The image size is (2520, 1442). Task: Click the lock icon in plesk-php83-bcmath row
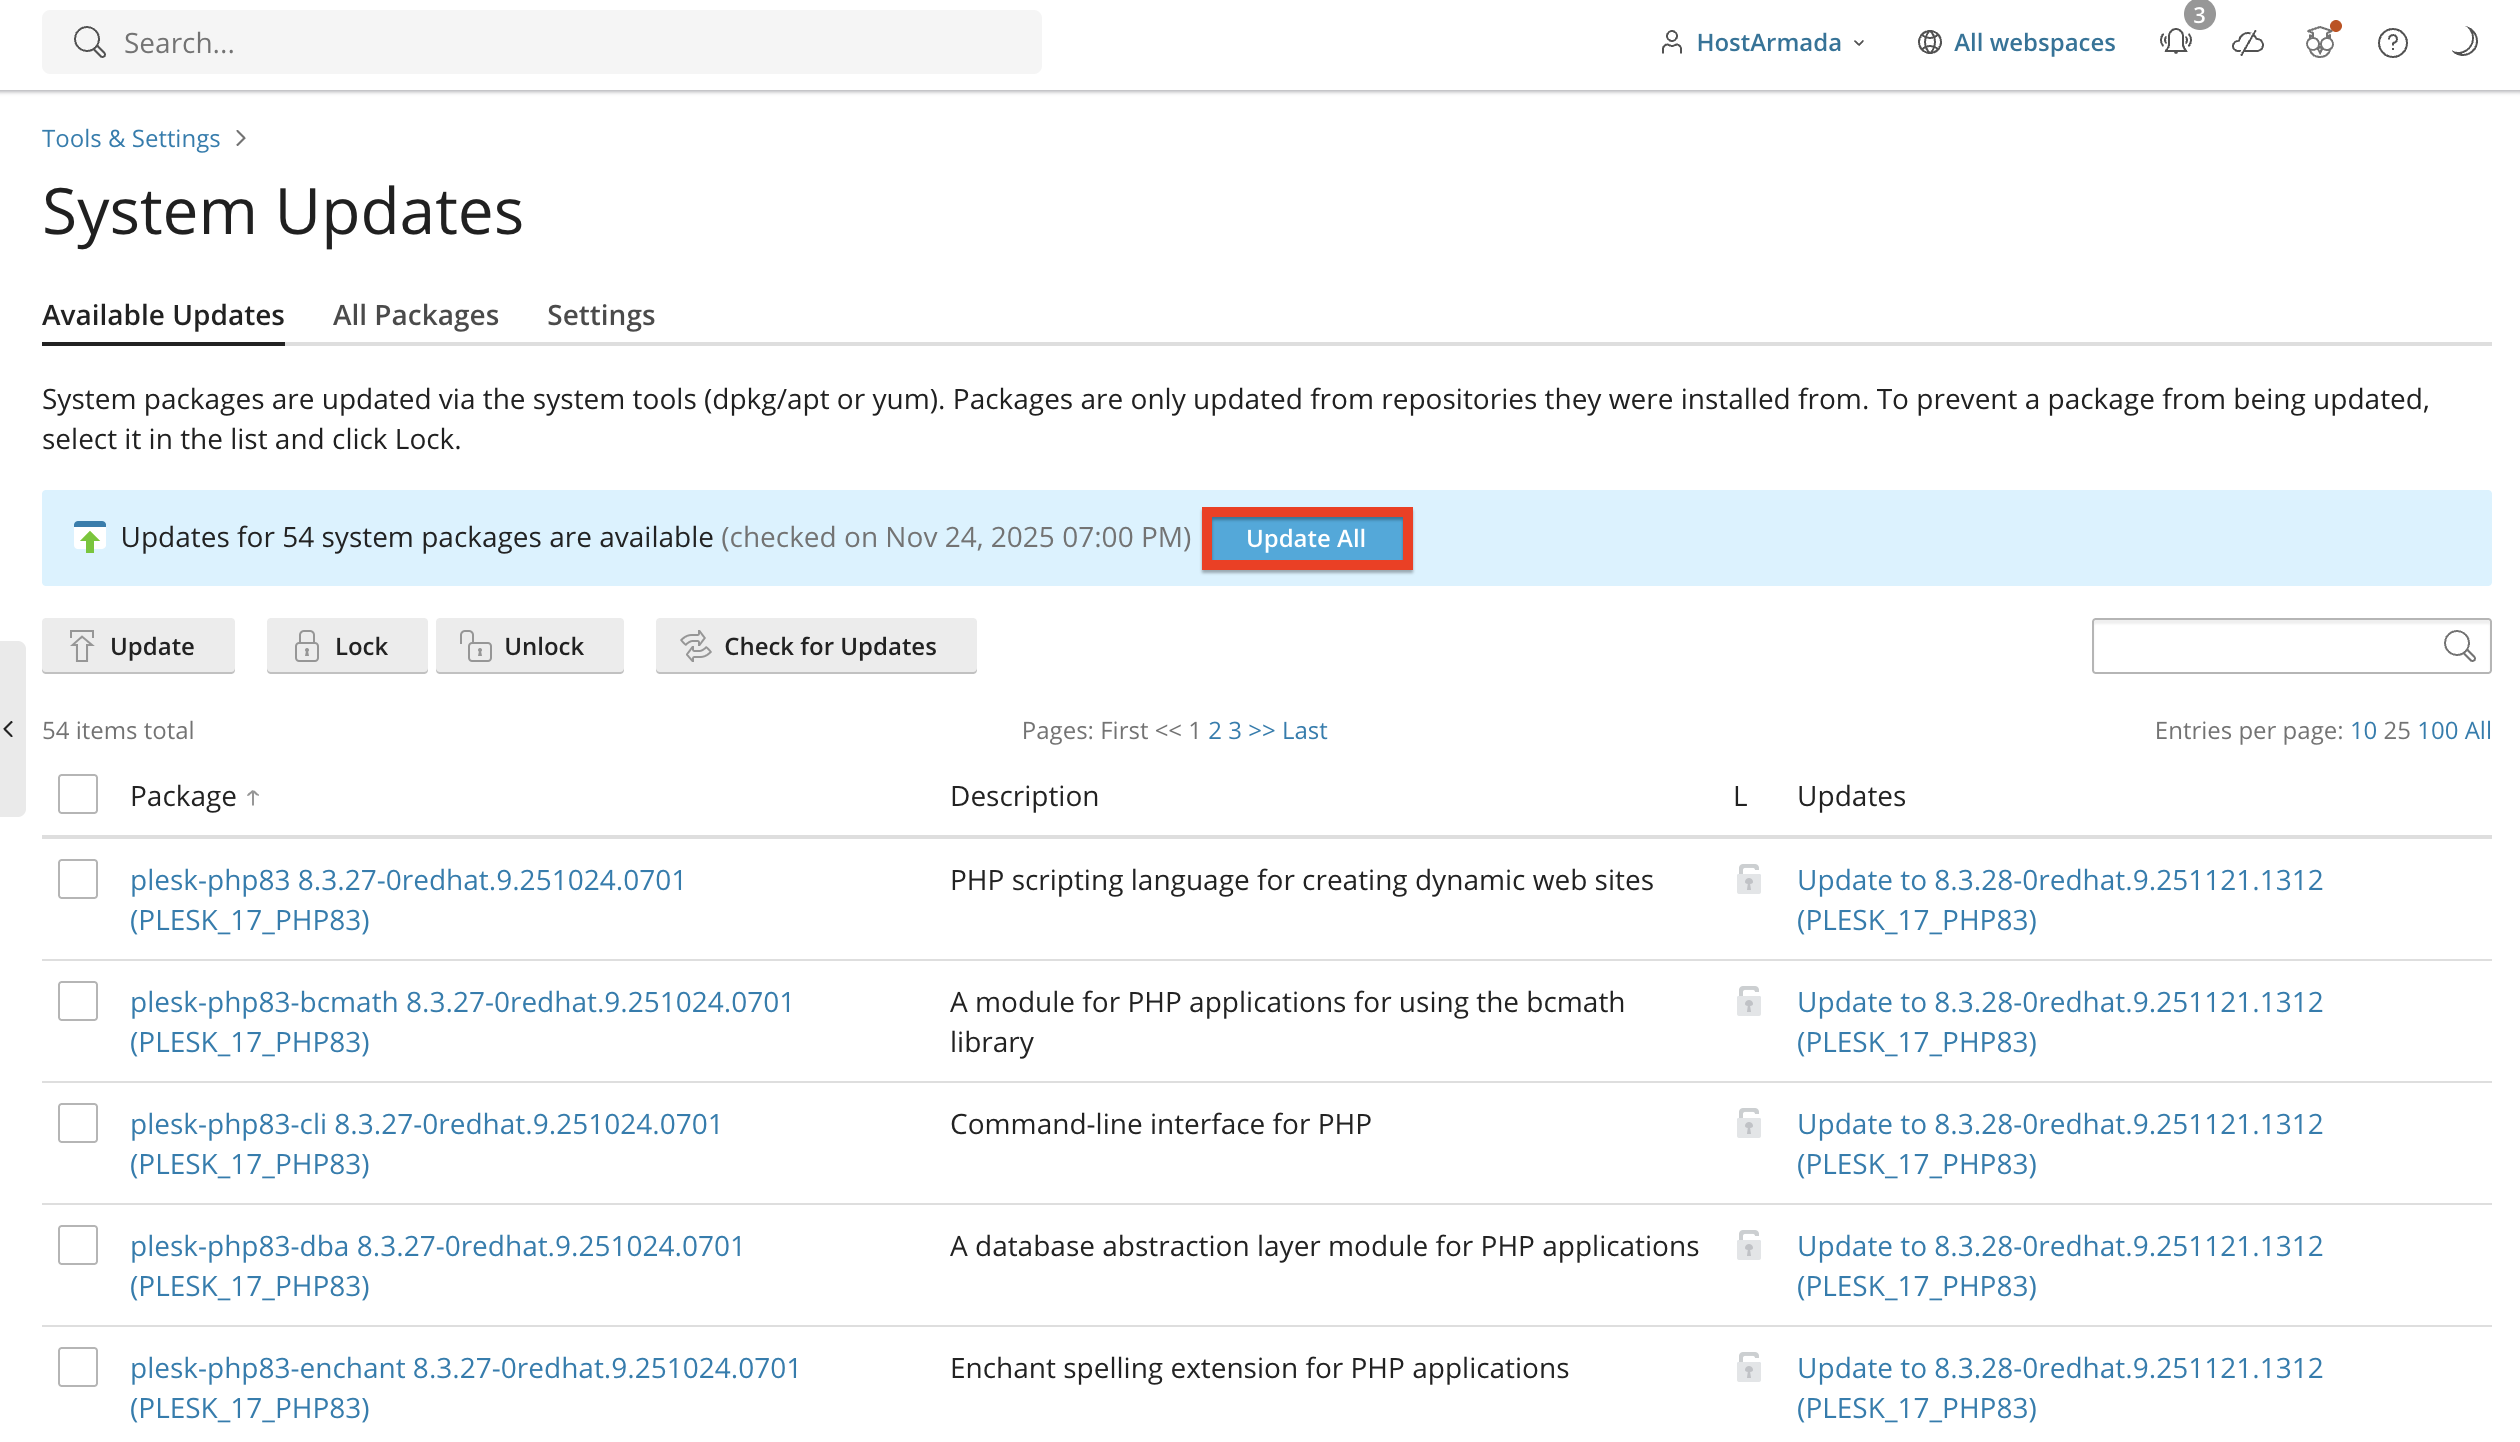click(x=1748, y=1001)
